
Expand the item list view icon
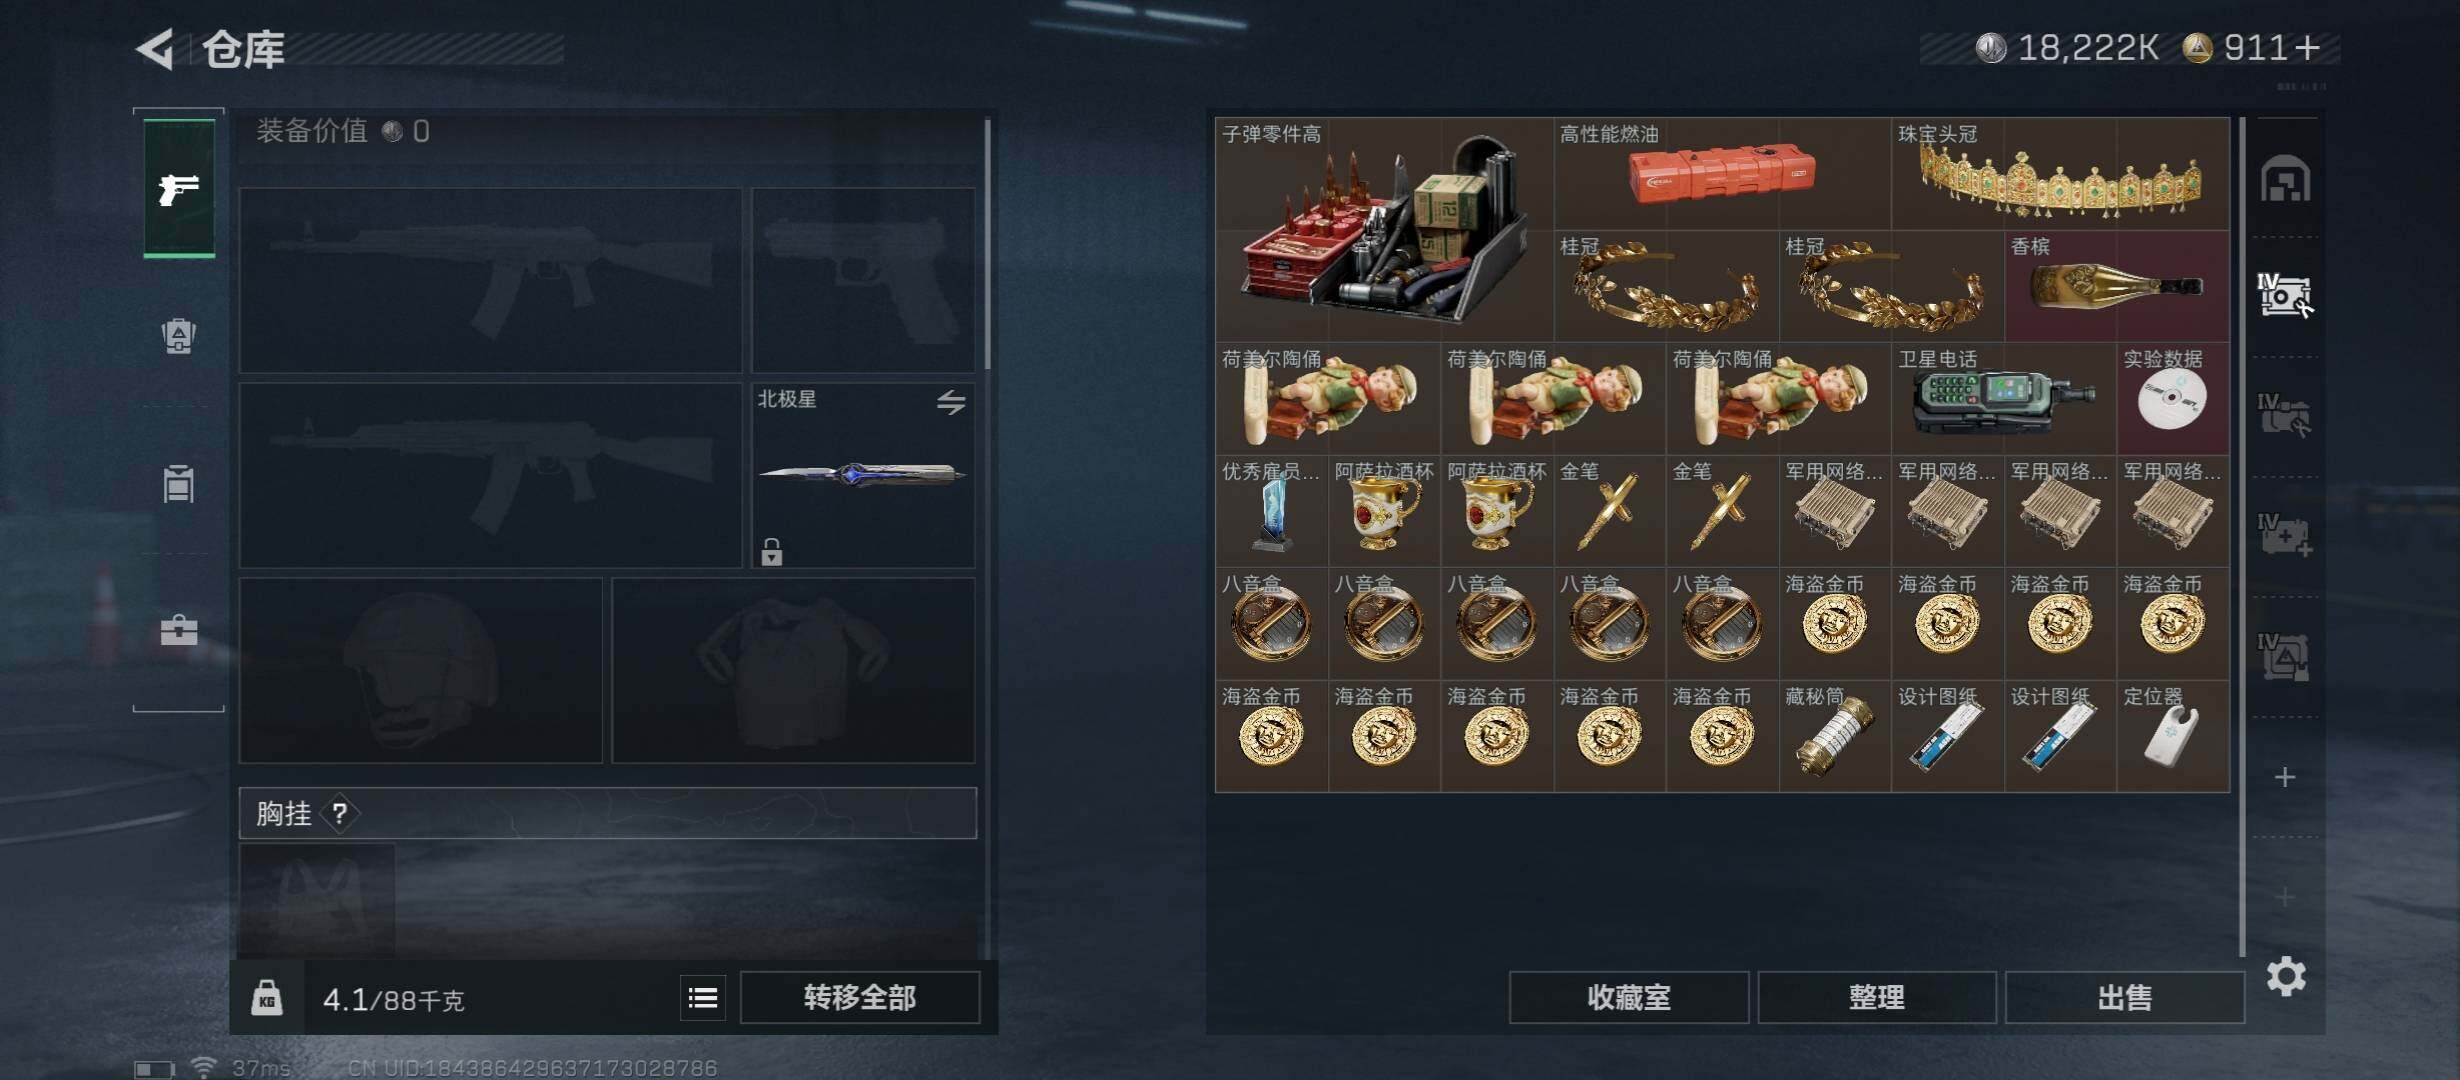703,998
